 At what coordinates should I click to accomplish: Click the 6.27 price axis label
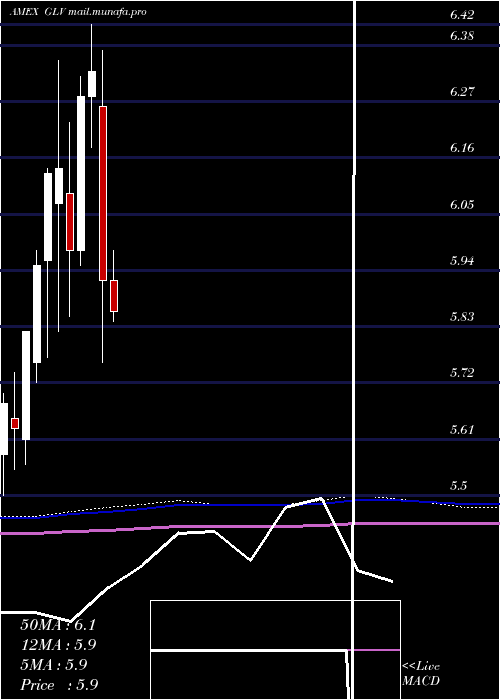coord(462,92)
